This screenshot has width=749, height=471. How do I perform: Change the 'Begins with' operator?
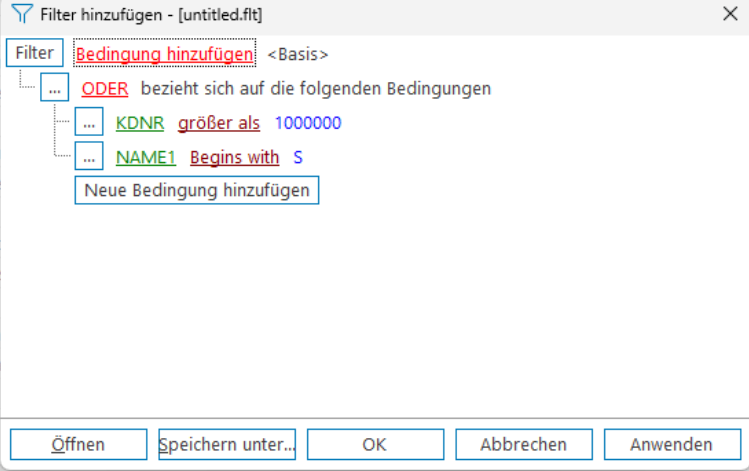pos(235,157)
